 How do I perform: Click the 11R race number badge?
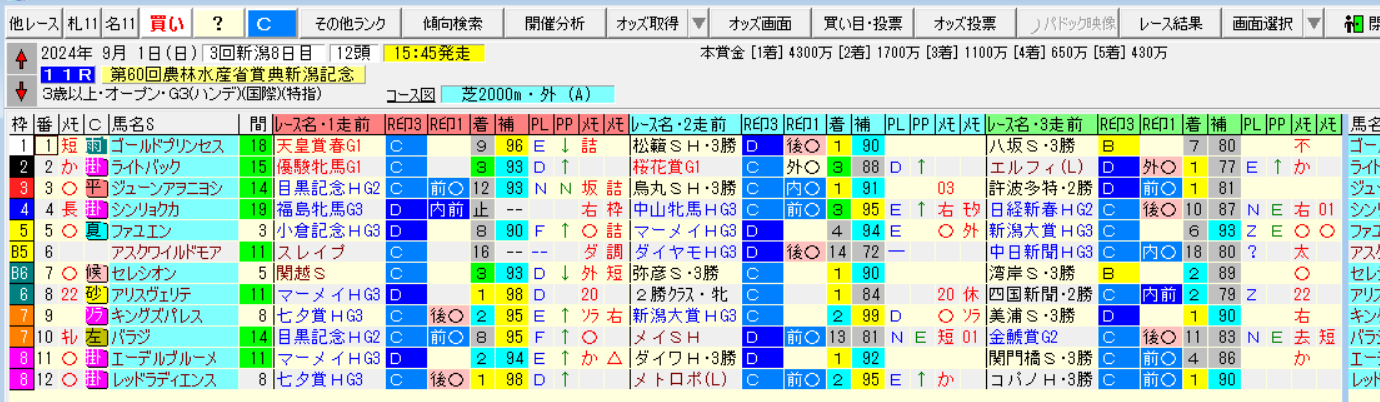(x=69, y=74)
